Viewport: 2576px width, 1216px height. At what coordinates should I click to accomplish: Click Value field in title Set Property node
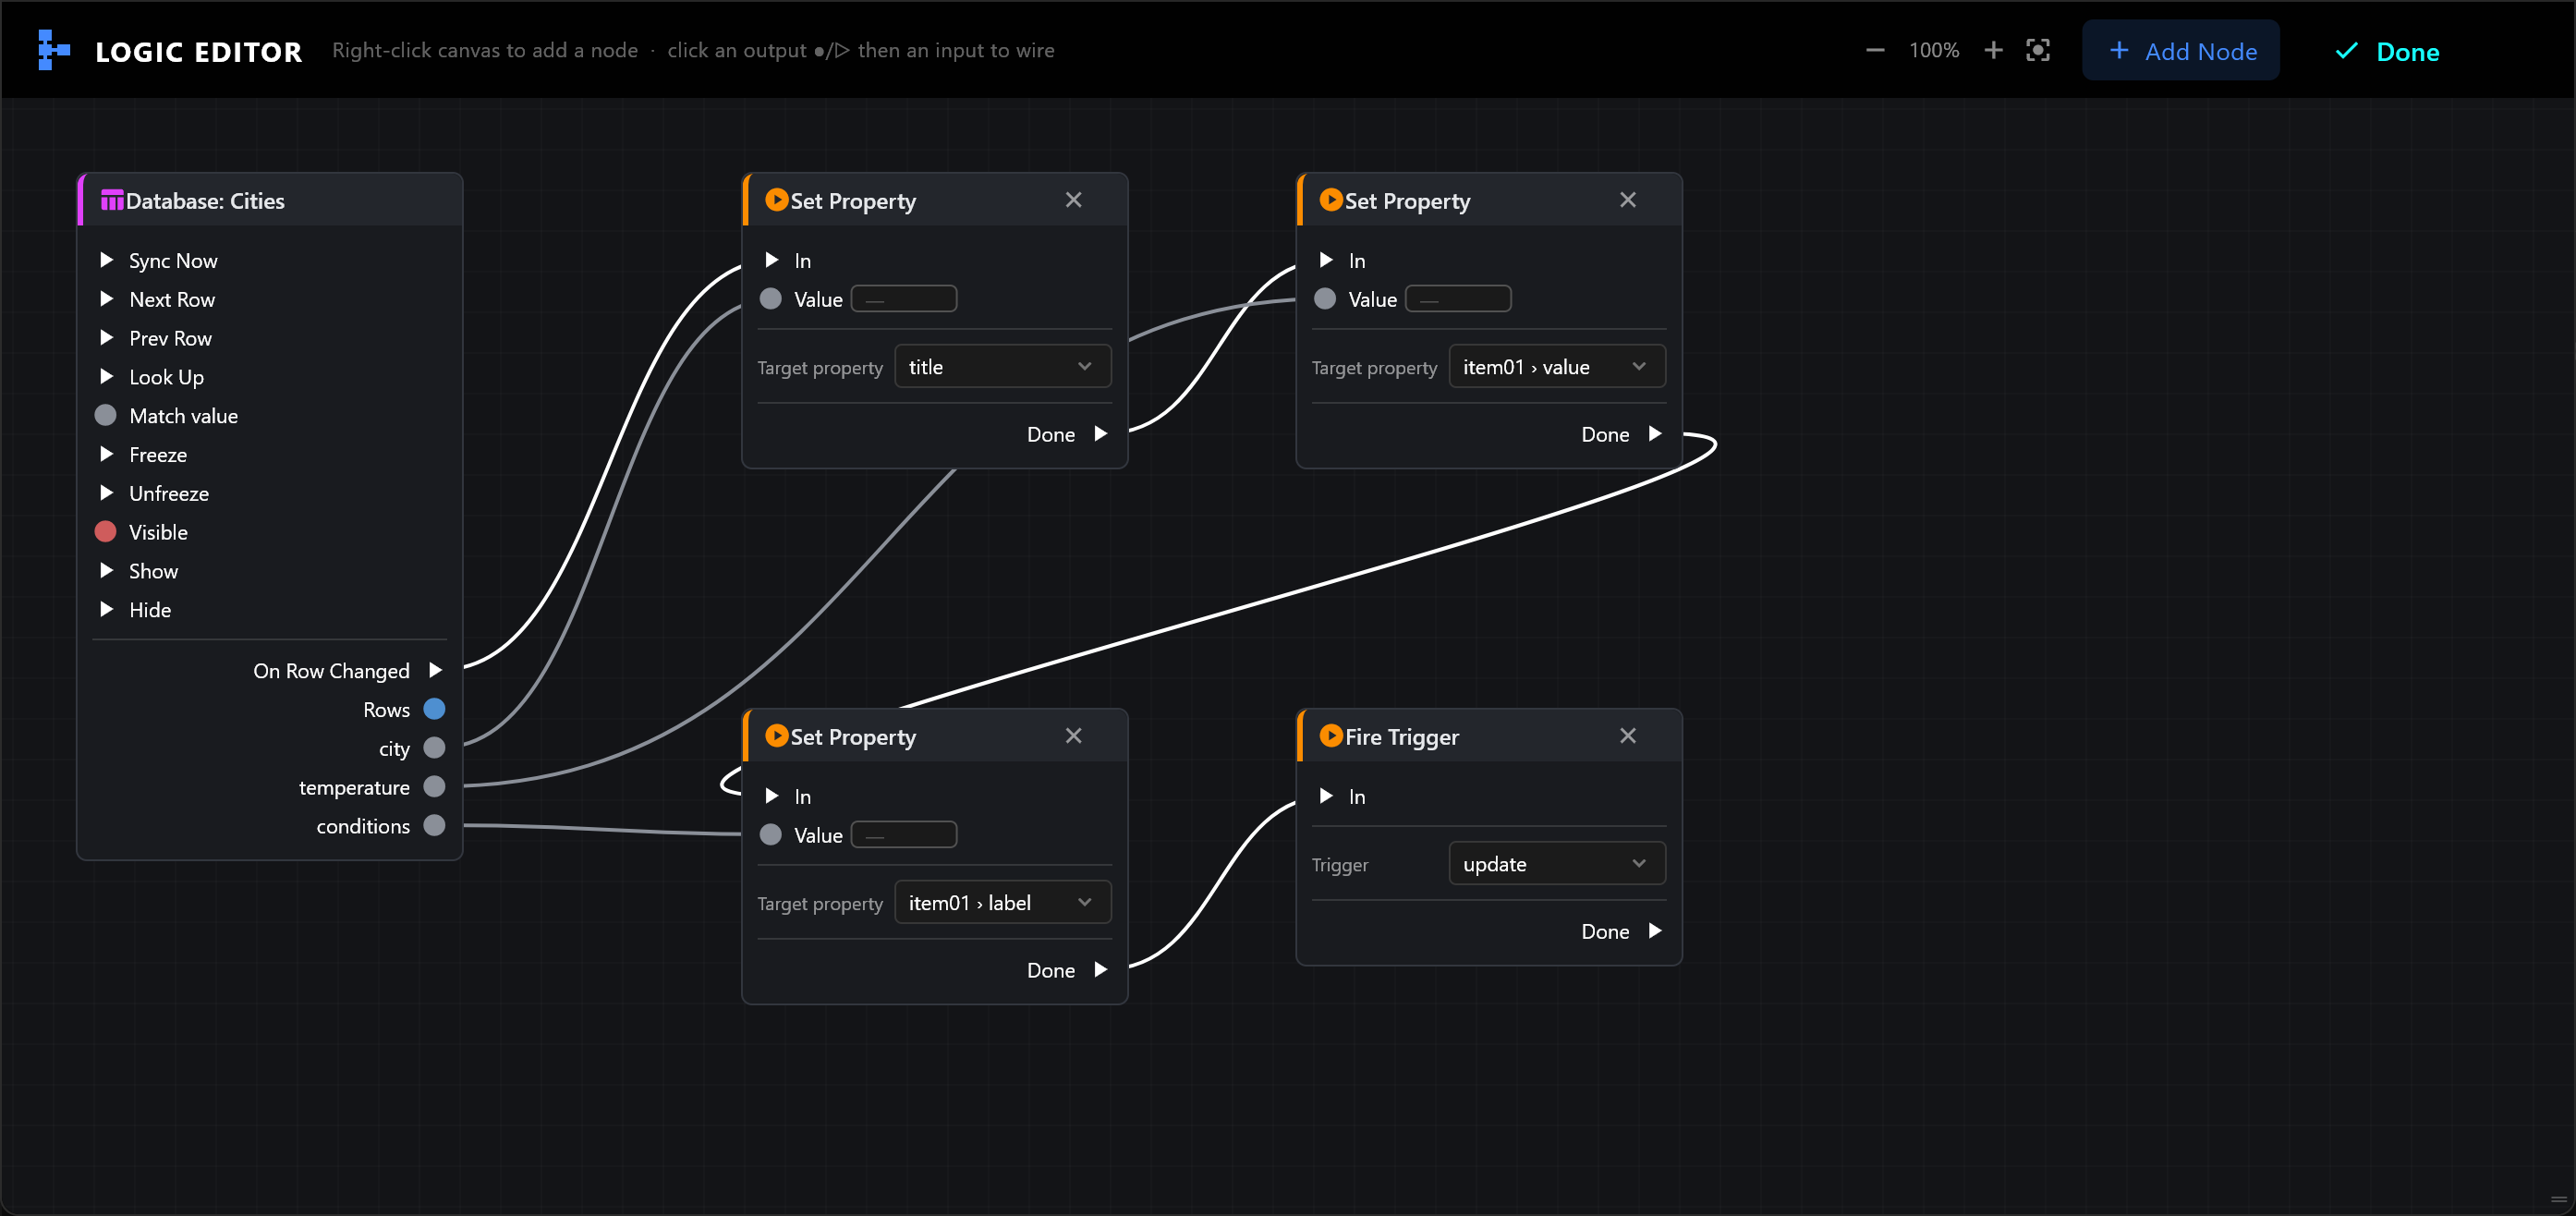tap(904, 298)
